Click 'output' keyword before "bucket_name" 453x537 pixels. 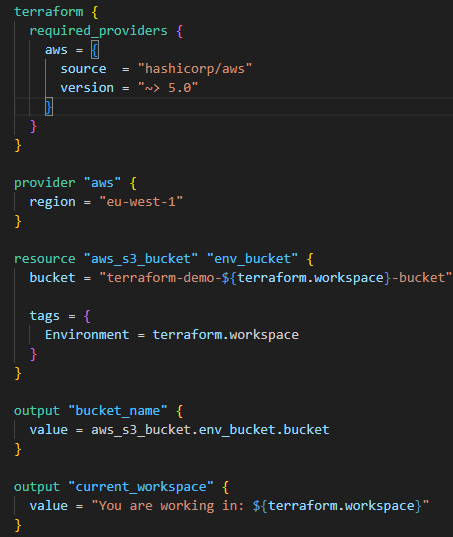click(x=37, y=411)
